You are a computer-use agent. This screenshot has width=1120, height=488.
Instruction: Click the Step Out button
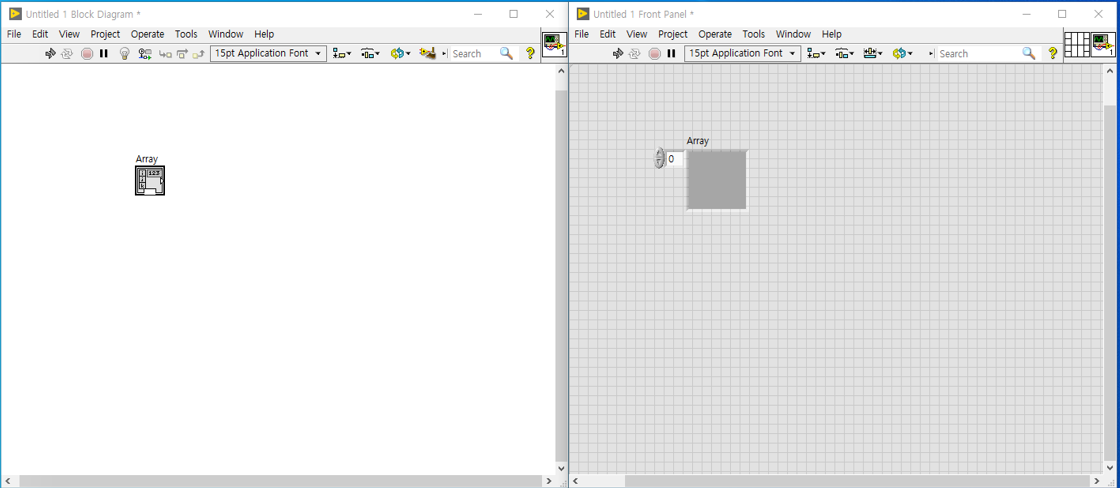pos(199,54)
